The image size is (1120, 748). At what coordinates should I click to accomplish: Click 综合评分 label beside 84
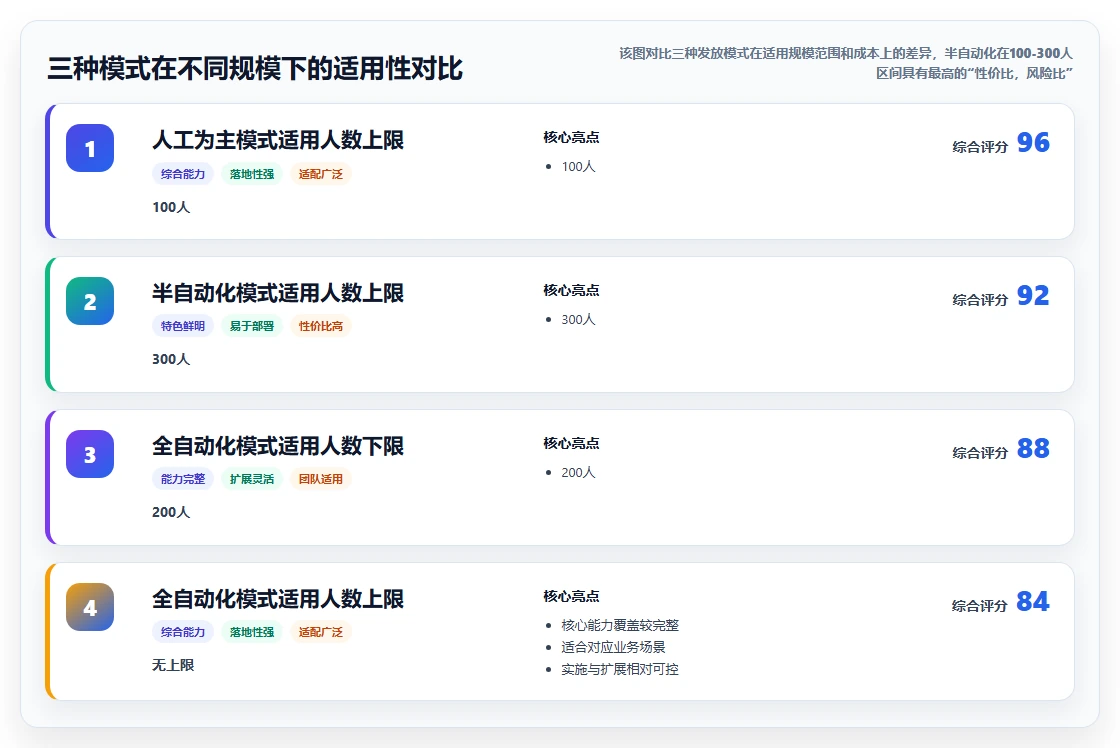click(x=980, y=606)
